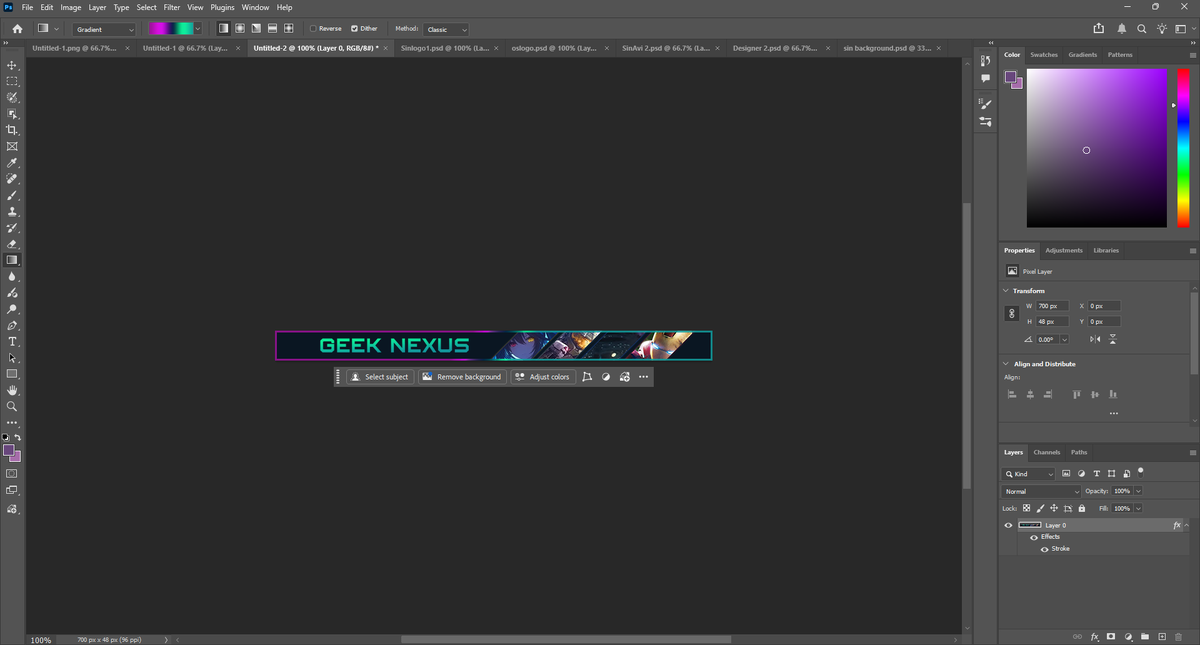1200x645 pixels.
Task: Disable the Dither checkbox
Action: pyautogui.click(x=354, y=29)
